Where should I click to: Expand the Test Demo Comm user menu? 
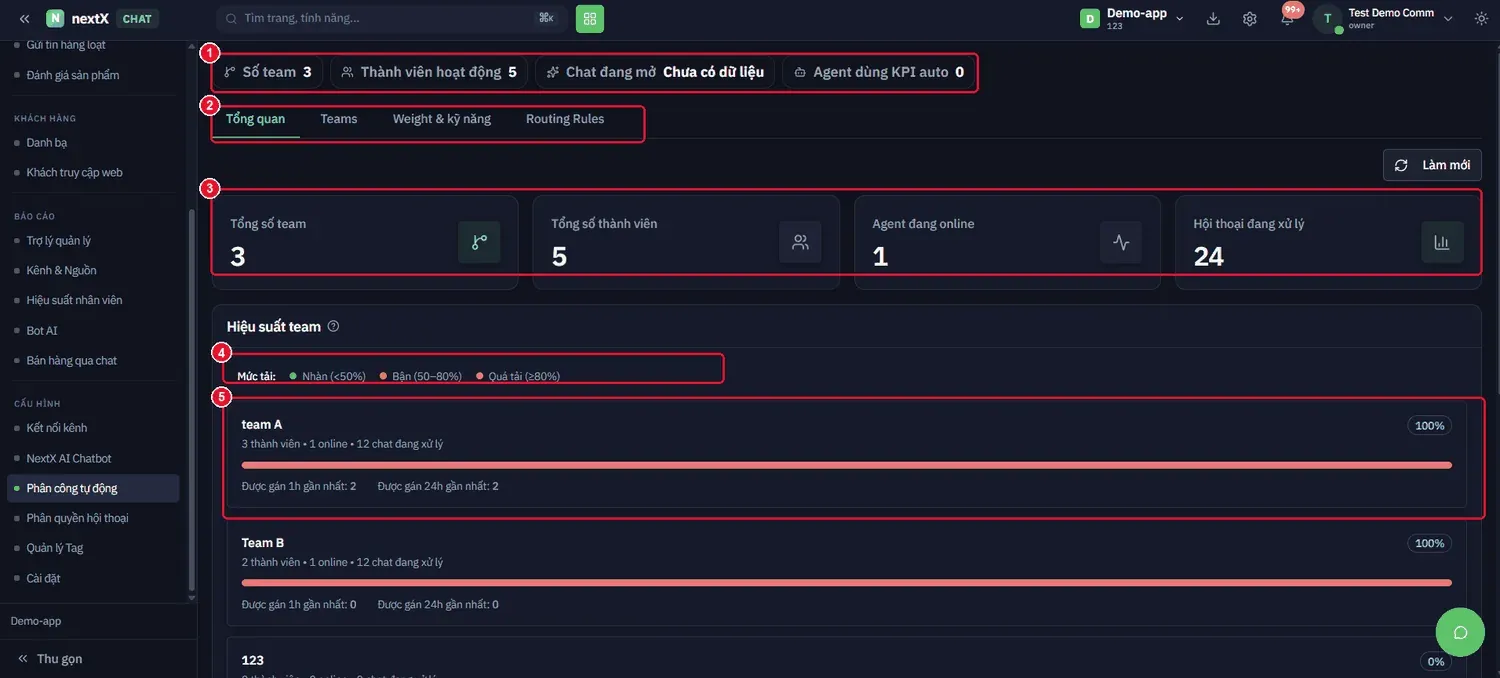pos(1383,18)
